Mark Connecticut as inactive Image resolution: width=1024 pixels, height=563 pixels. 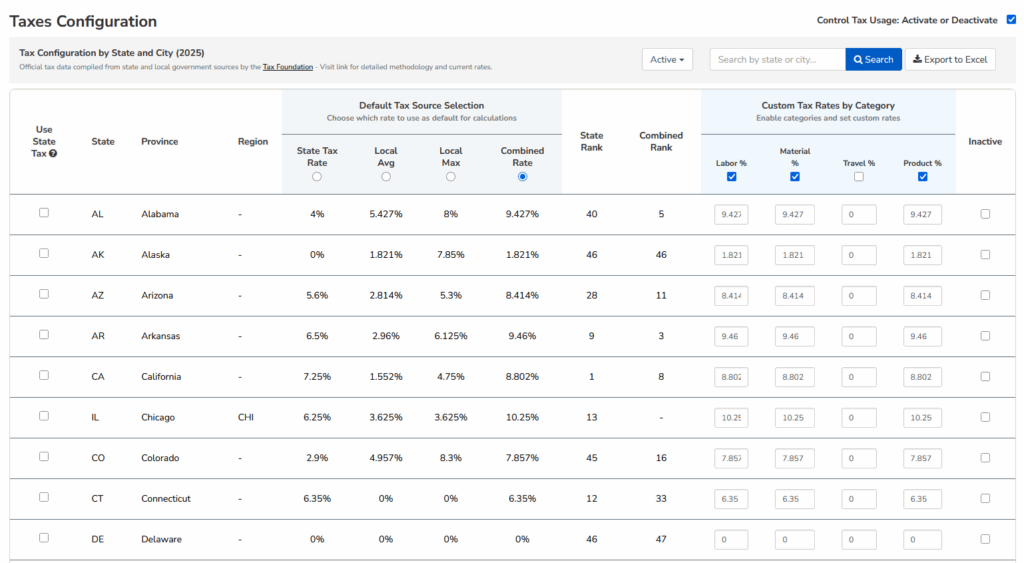tap(985, 498)
